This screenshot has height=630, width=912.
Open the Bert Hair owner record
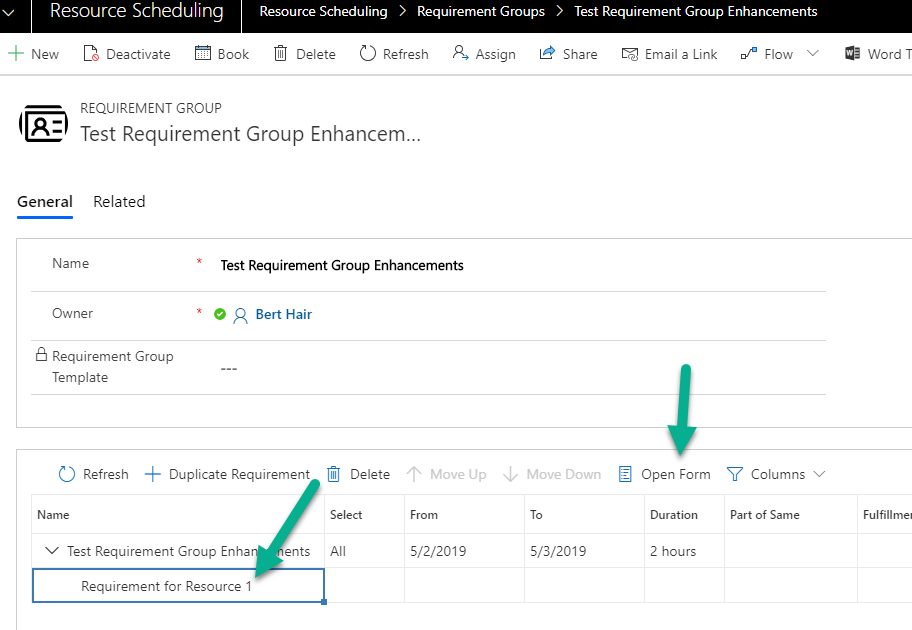tap(283, 314)
